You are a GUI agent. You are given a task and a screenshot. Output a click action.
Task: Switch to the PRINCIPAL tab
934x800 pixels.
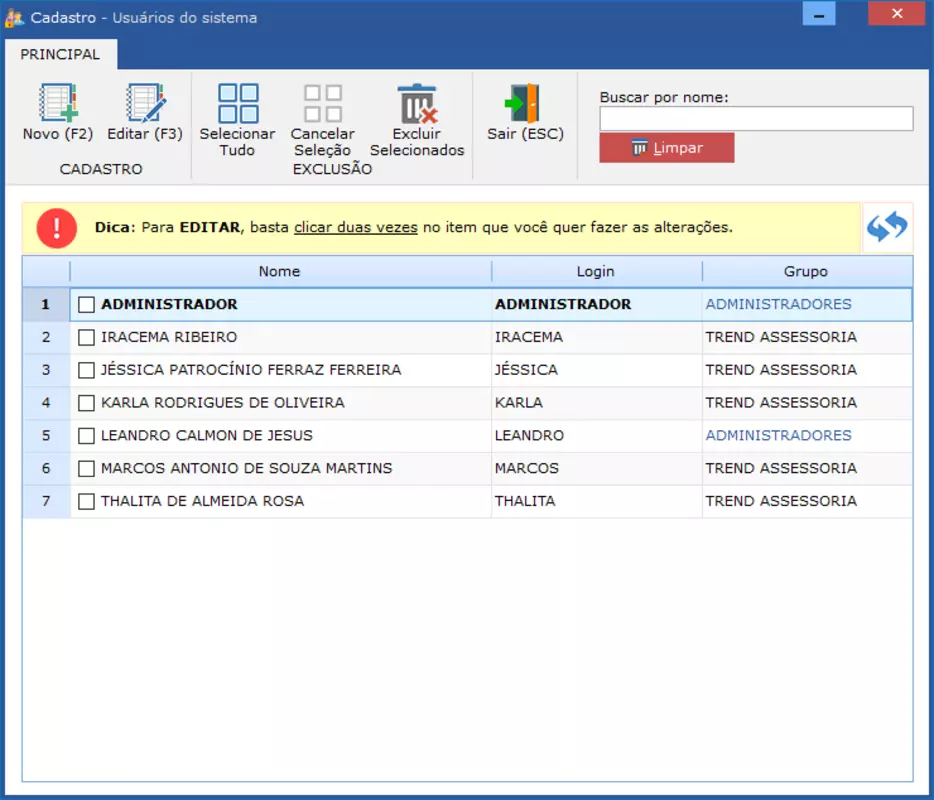60,54
